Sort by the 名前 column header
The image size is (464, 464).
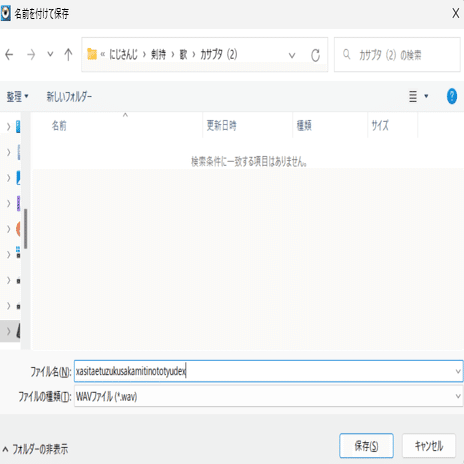pyautogui.click(x=117, y=125)
